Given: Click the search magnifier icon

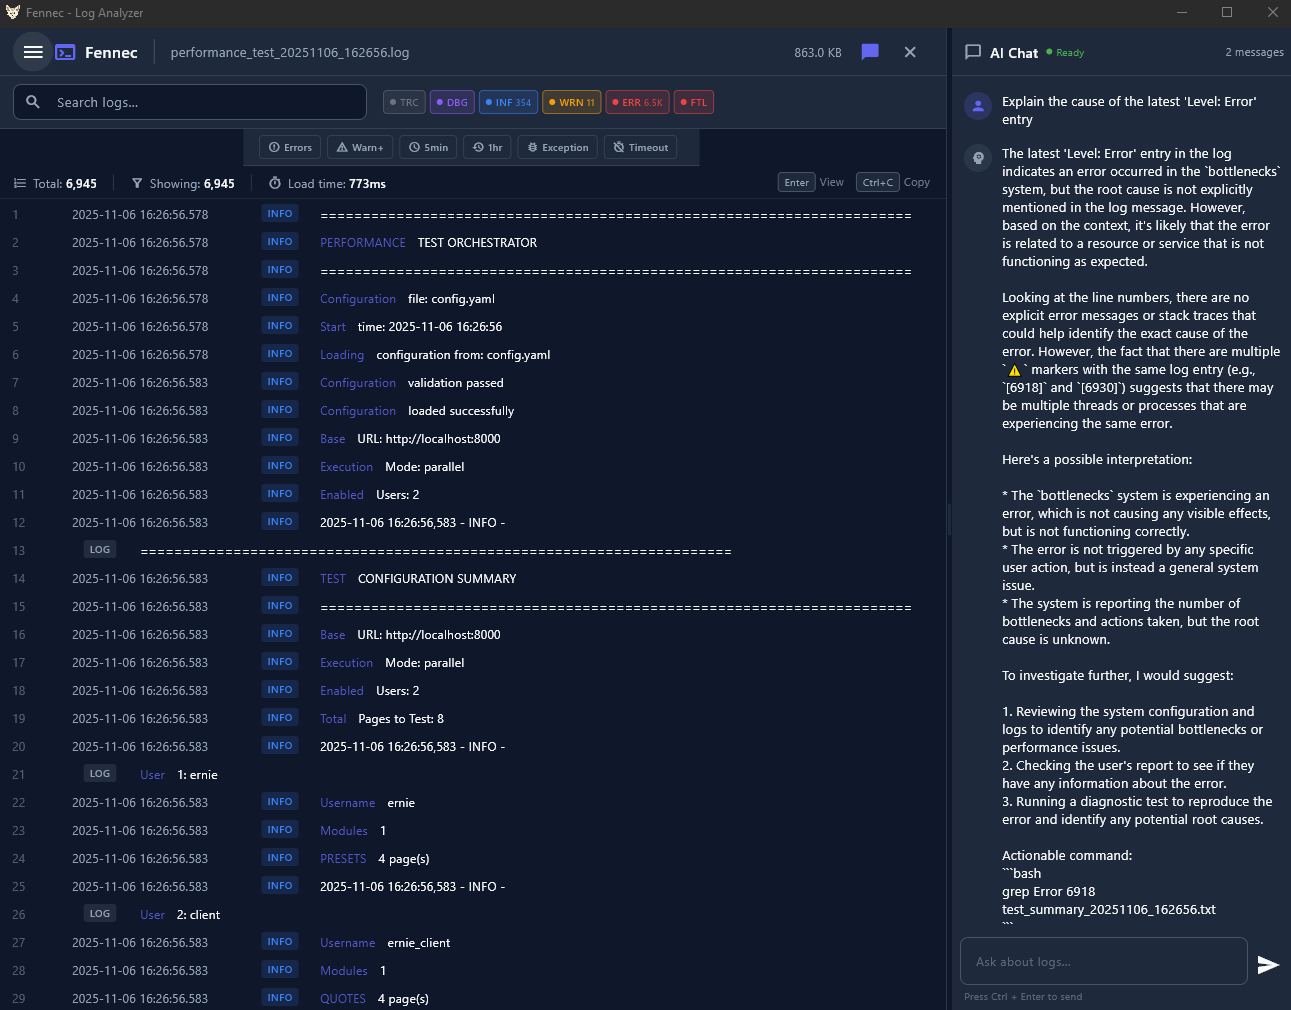Looking at the screenshot, I should (x=33, y=102).
